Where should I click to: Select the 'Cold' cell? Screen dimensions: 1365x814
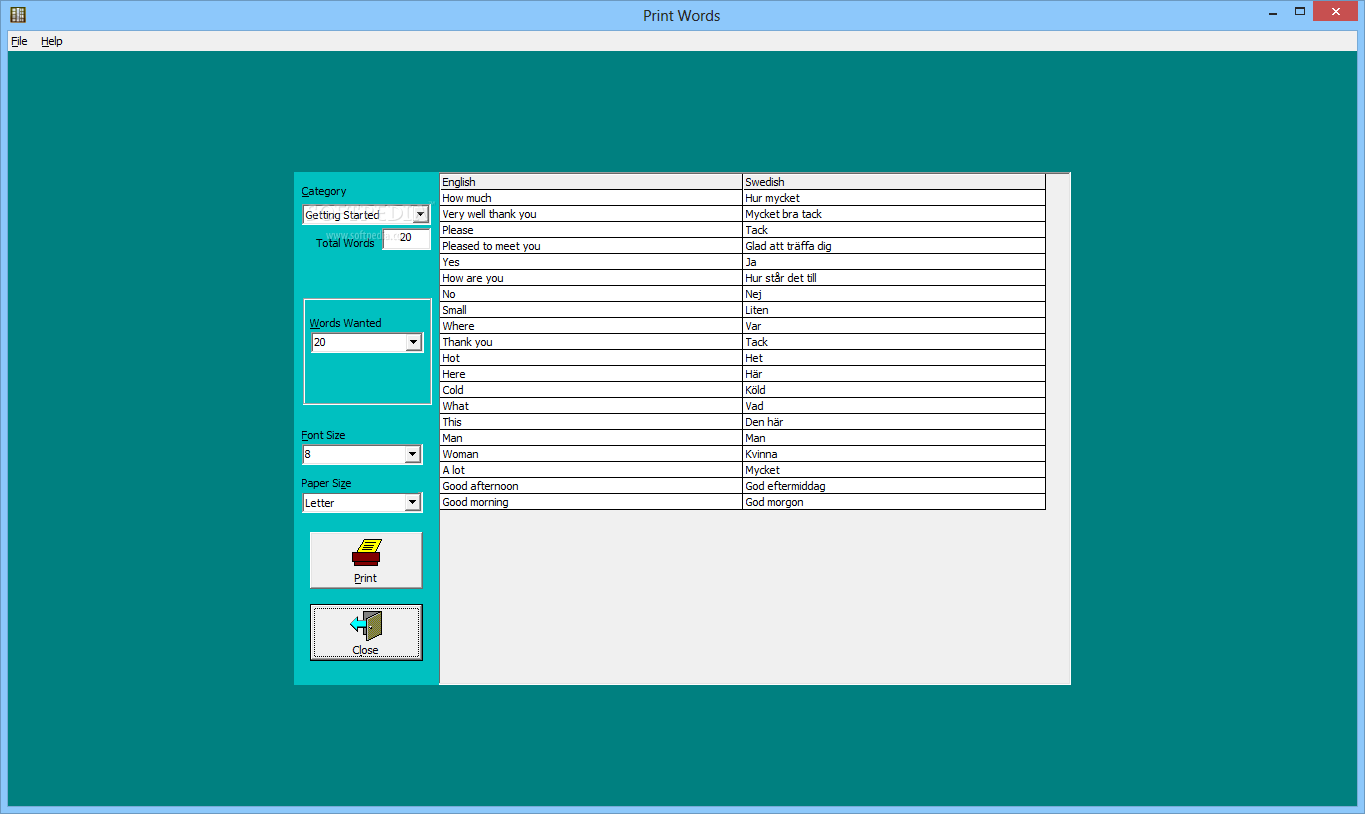(x=591, y=390)
